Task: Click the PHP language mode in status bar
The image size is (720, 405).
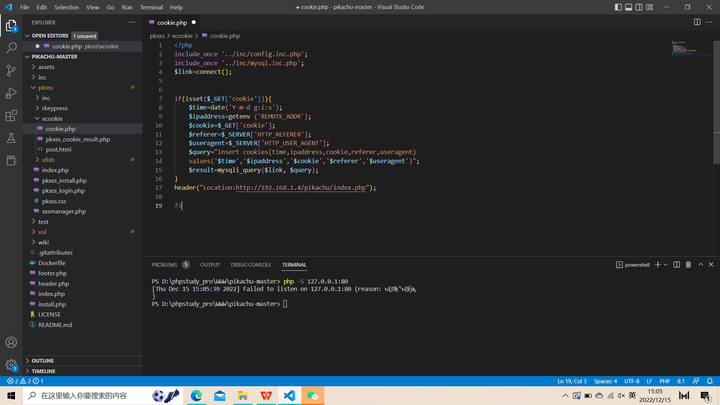Action: click(x=665, y=381)
